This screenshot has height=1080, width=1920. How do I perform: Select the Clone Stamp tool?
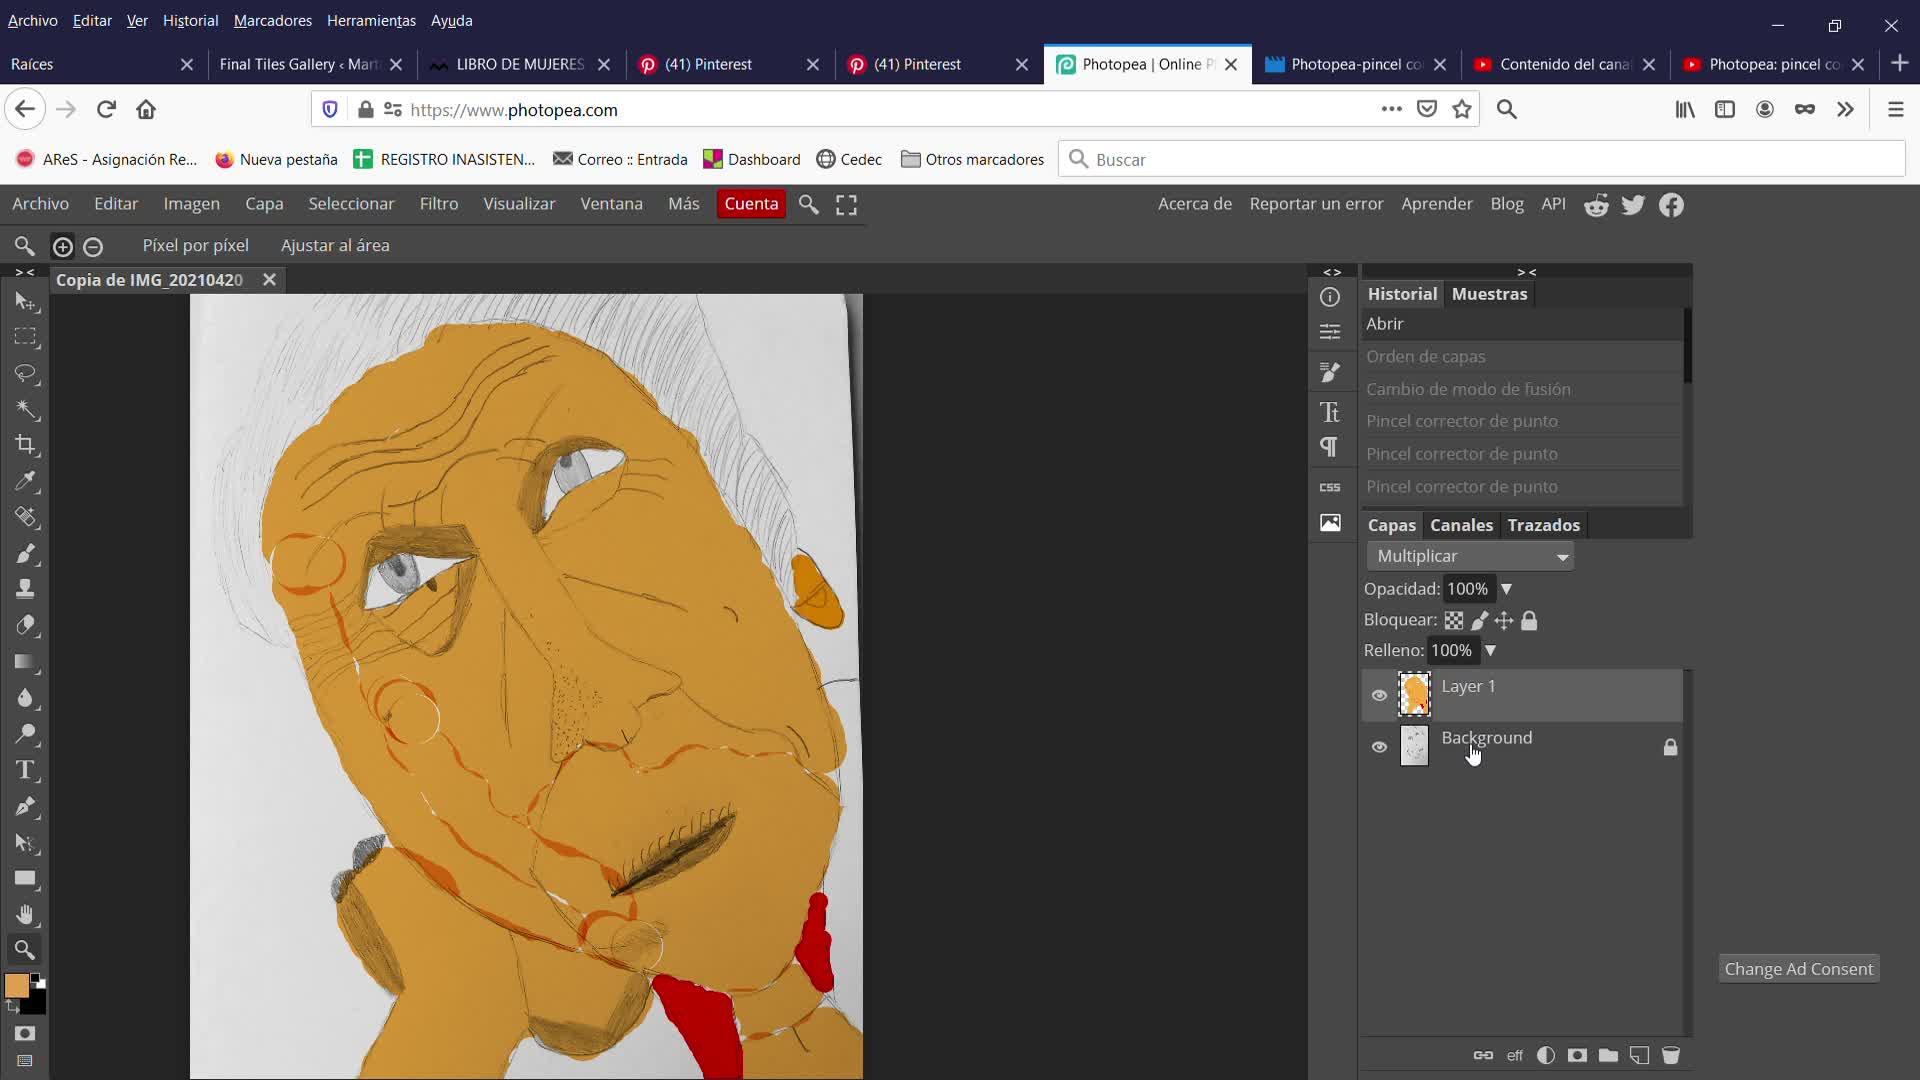26,589
